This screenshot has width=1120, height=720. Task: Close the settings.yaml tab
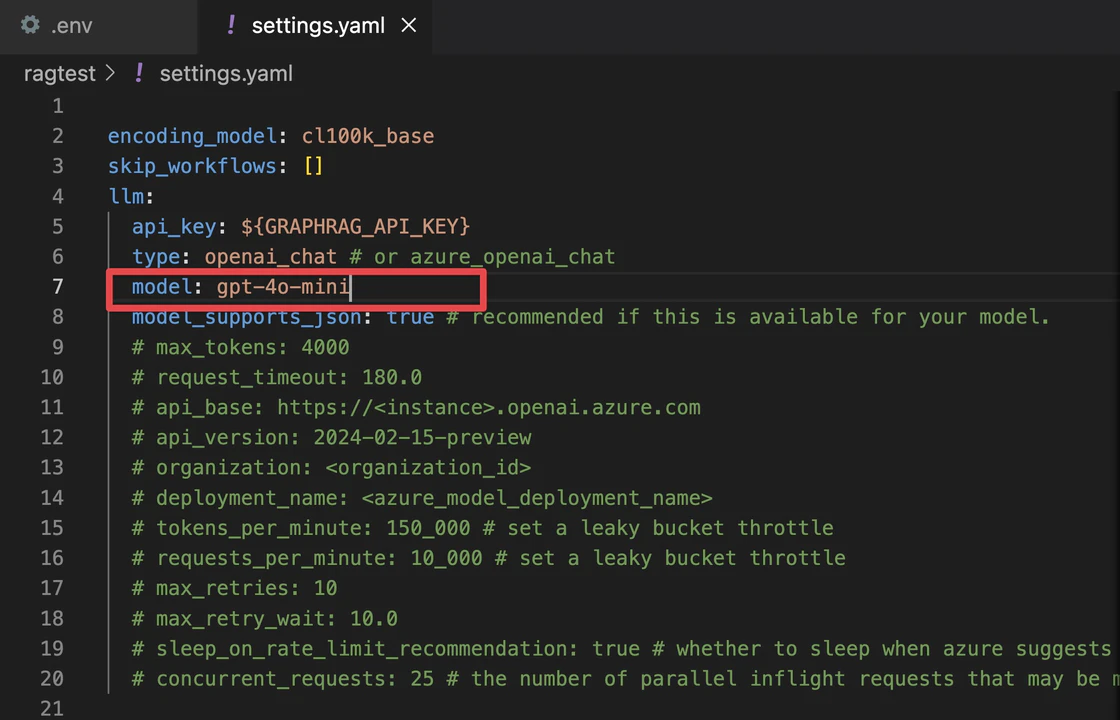click(x=409, y=26)
